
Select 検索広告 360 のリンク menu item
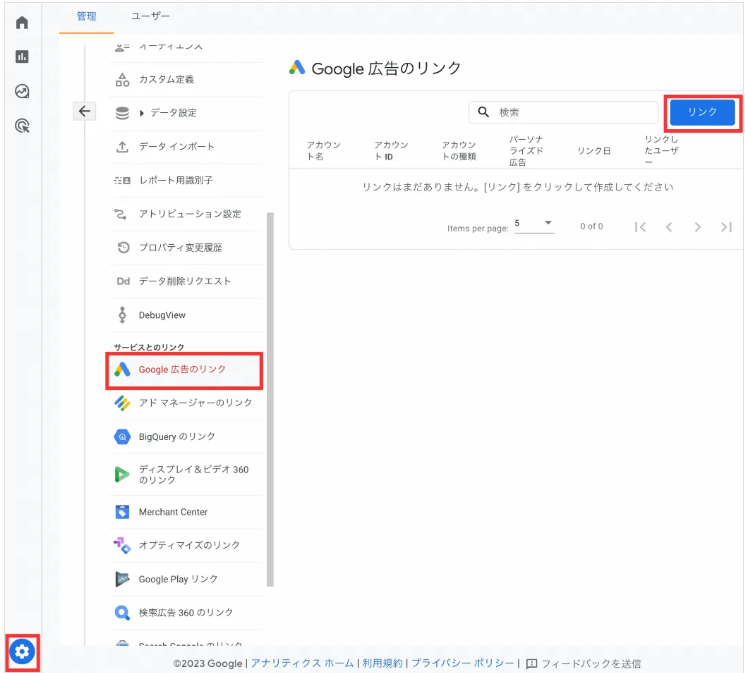[x=185, y=613]
